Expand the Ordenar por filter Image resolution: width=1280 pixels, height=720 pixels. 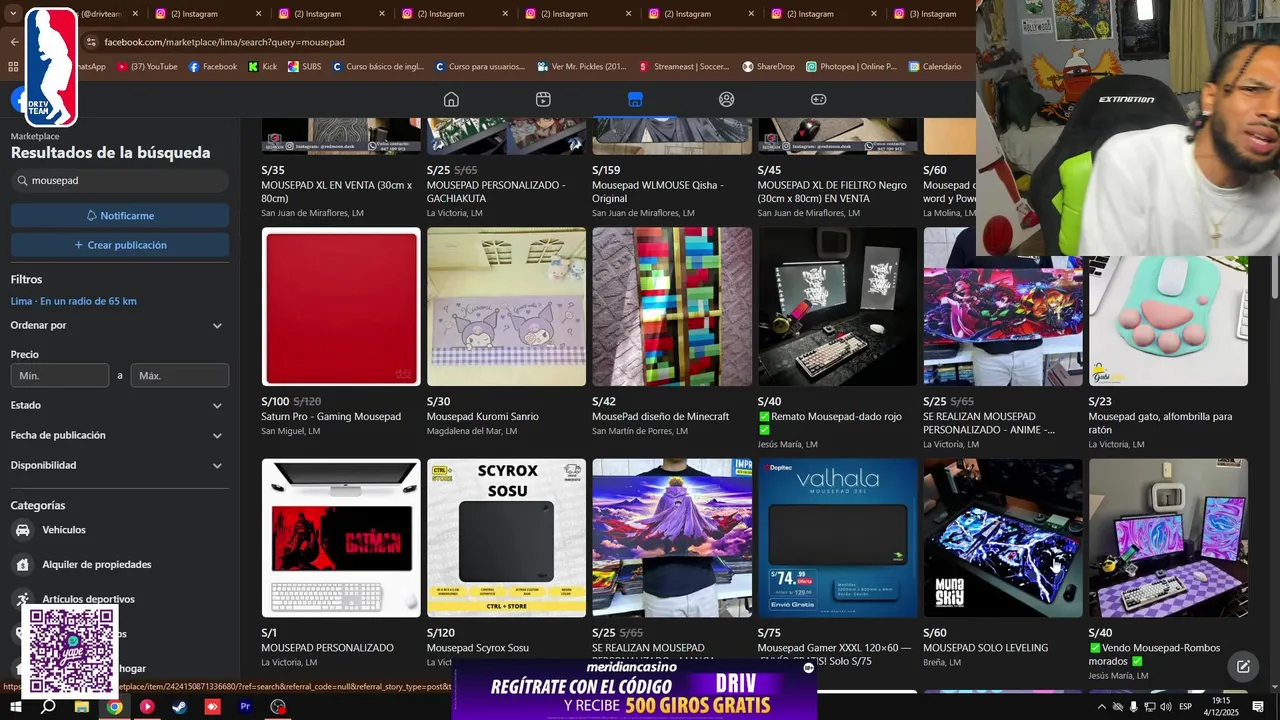tap(120, 325)
